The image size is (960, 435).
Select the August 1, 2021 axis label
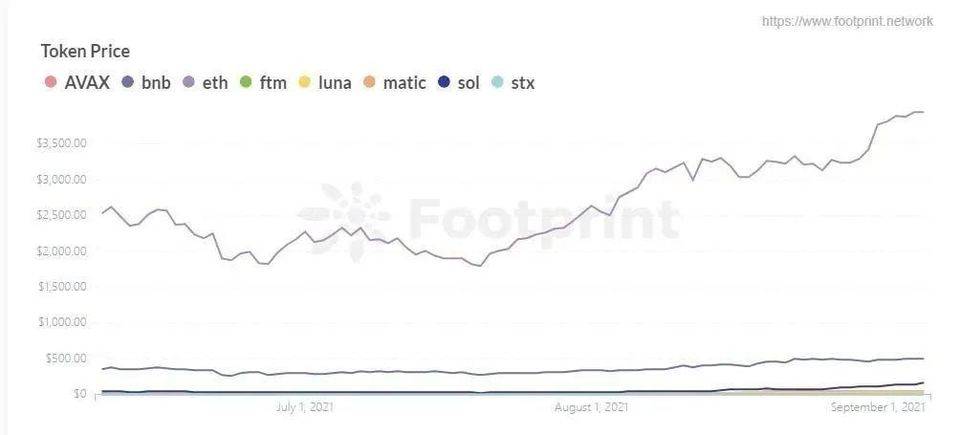click(591, 407)
